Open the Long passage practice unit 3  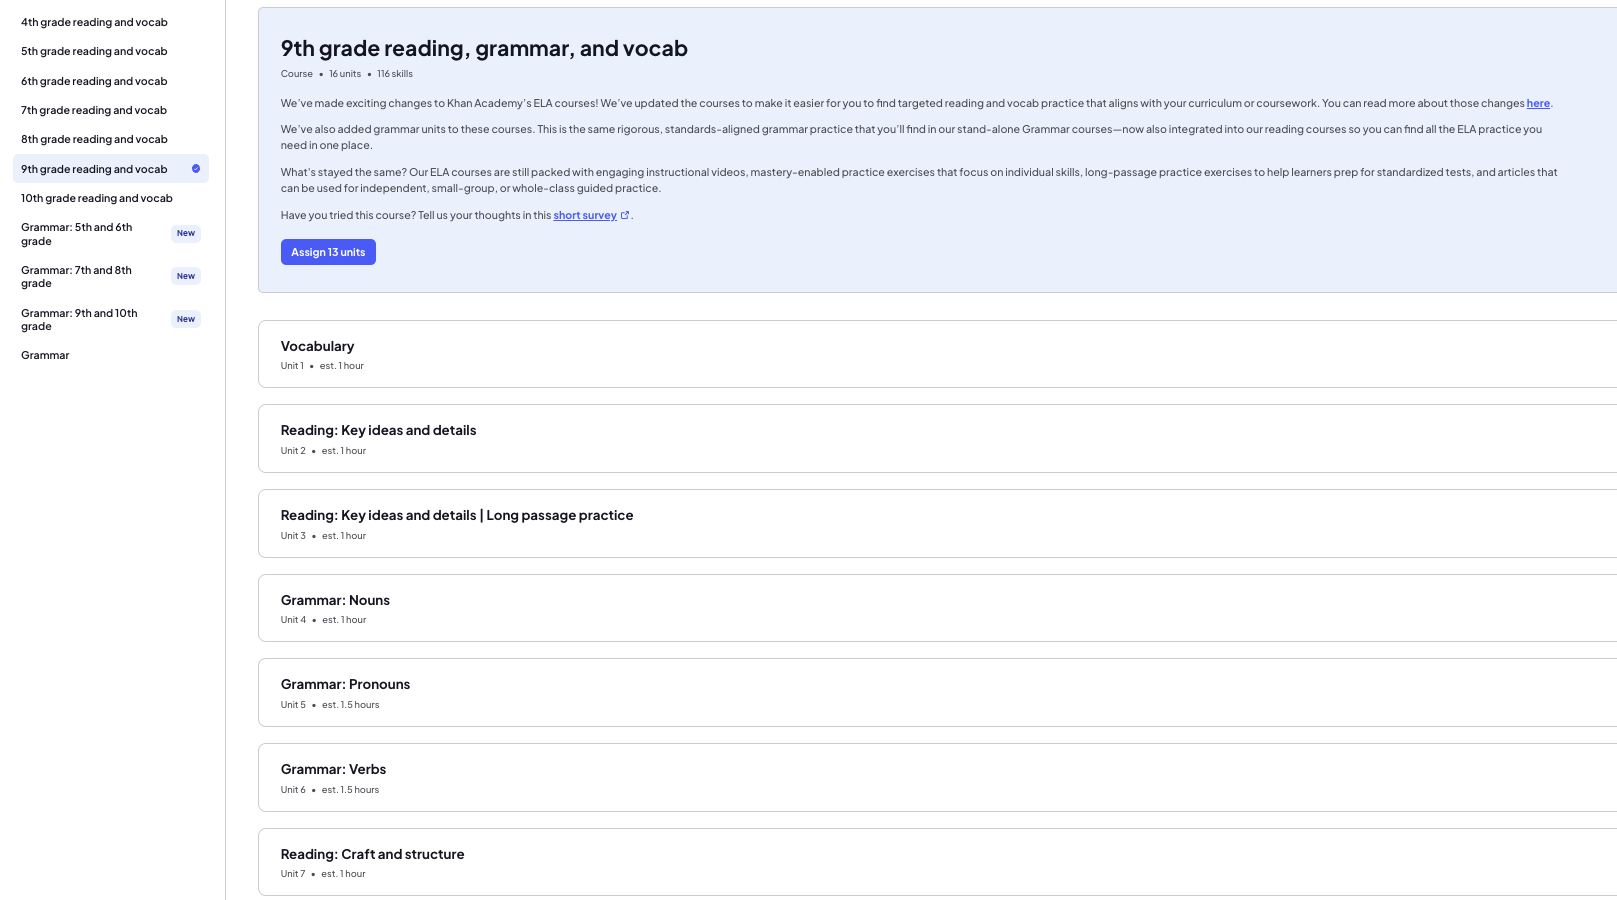click(937, 523)
